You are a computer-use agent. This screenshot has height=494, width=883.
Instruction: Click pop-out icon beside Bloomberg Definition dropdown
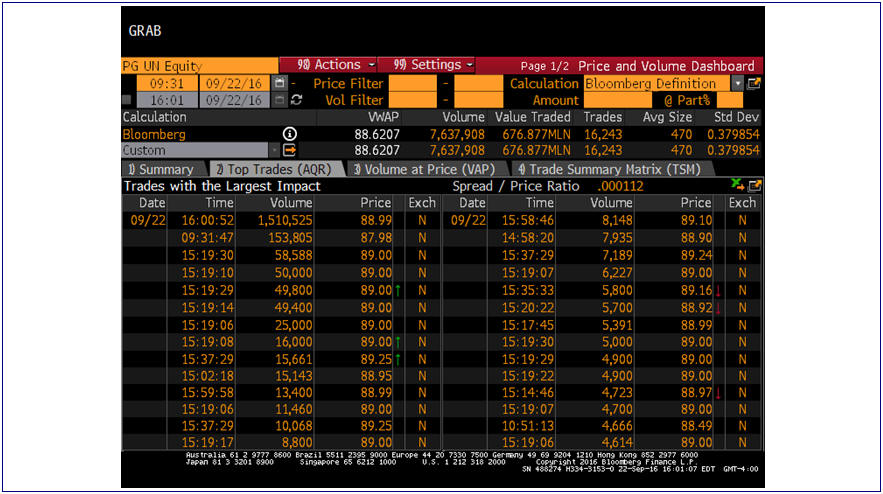754,84
